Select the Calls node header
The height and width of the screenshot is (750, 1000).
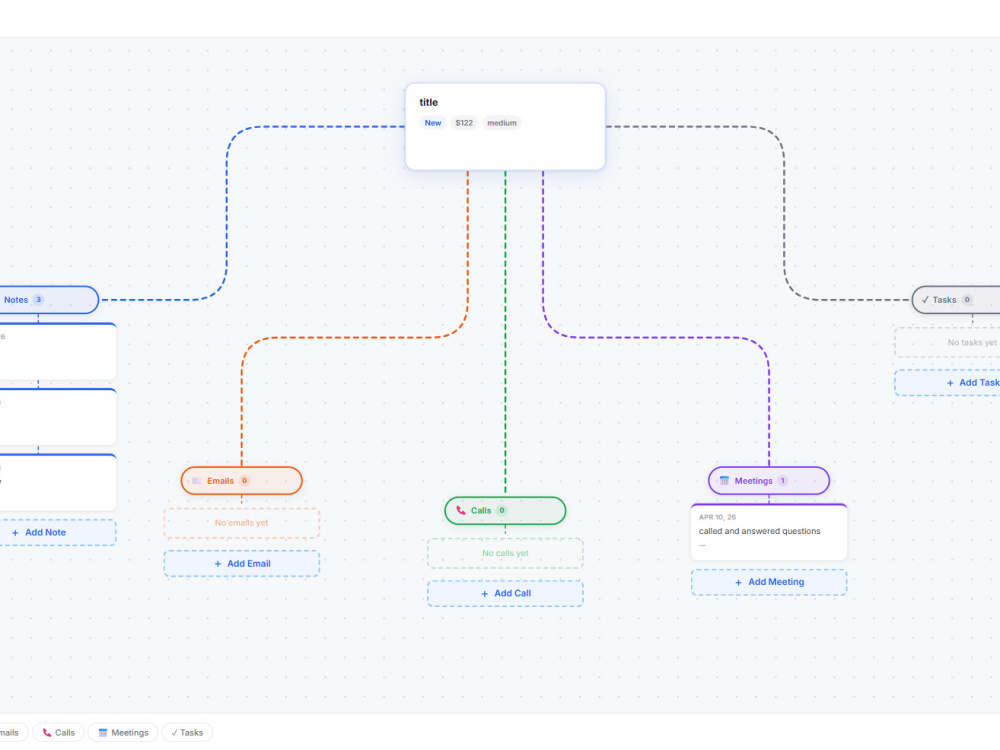pyautogui.click(x=505, y=511)
